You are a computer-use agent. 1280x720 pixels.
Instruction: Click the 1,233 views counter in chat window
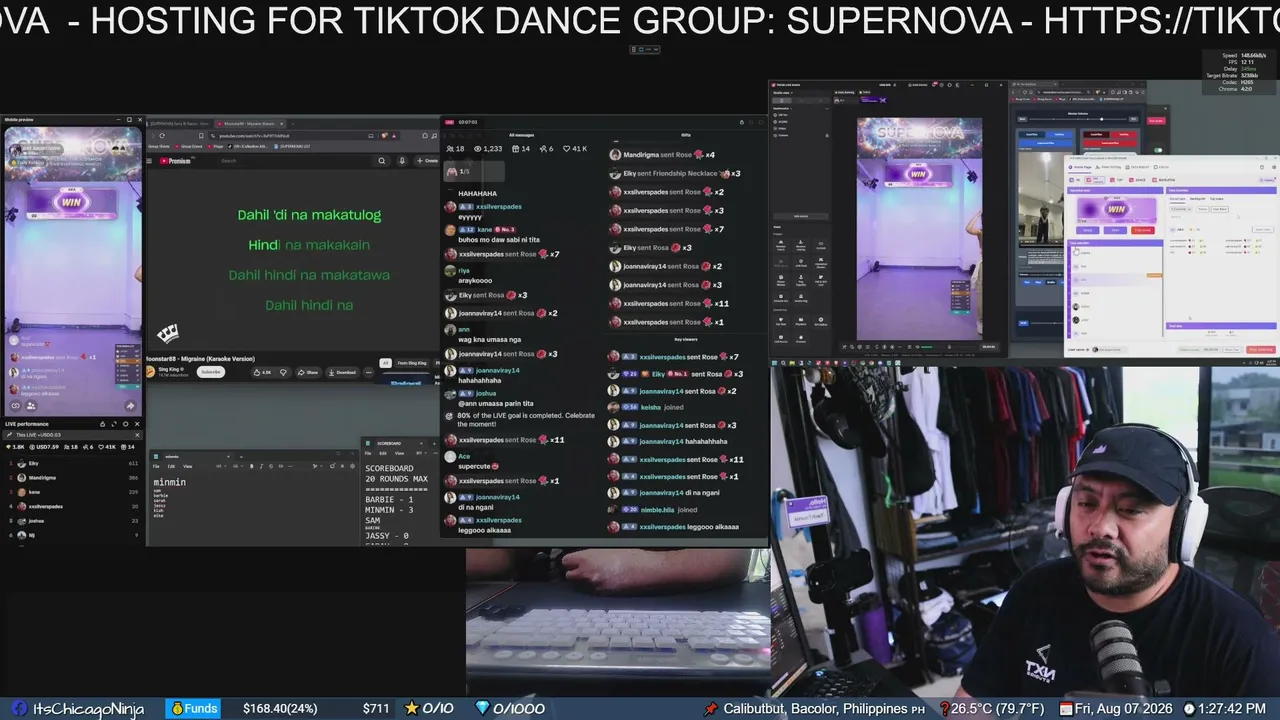coord(488,148)
